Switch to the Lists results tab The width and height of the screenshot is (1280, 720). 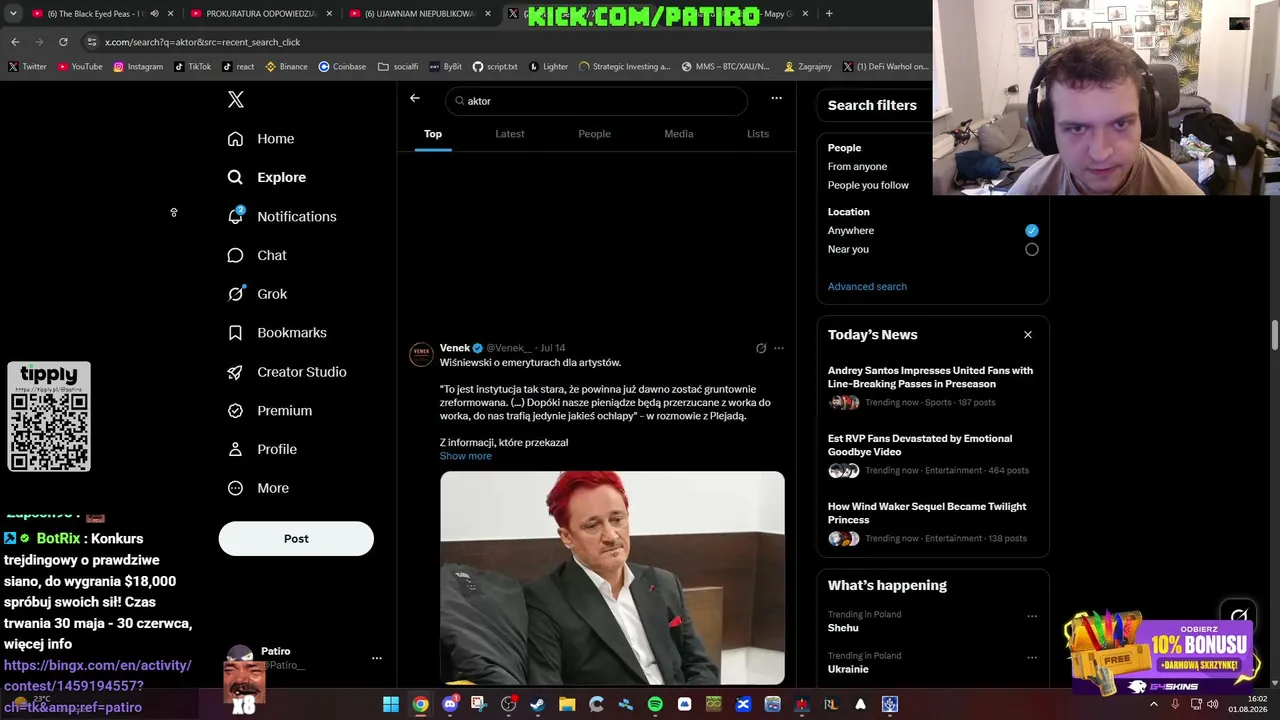pyautogui.click(x=758, y=134)
